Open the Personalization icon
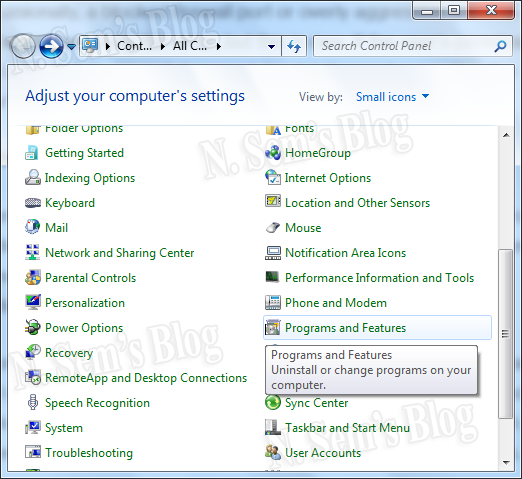Viewport: 522px width, 479px height. pyautogui.click(x=33, y=303)
